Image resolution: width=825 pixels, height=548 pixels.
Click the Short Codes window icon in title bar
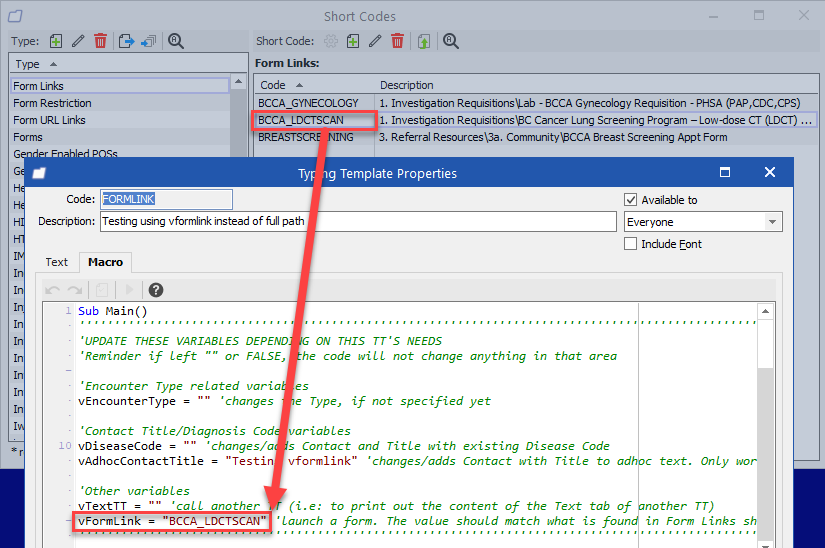click(15, 16)
